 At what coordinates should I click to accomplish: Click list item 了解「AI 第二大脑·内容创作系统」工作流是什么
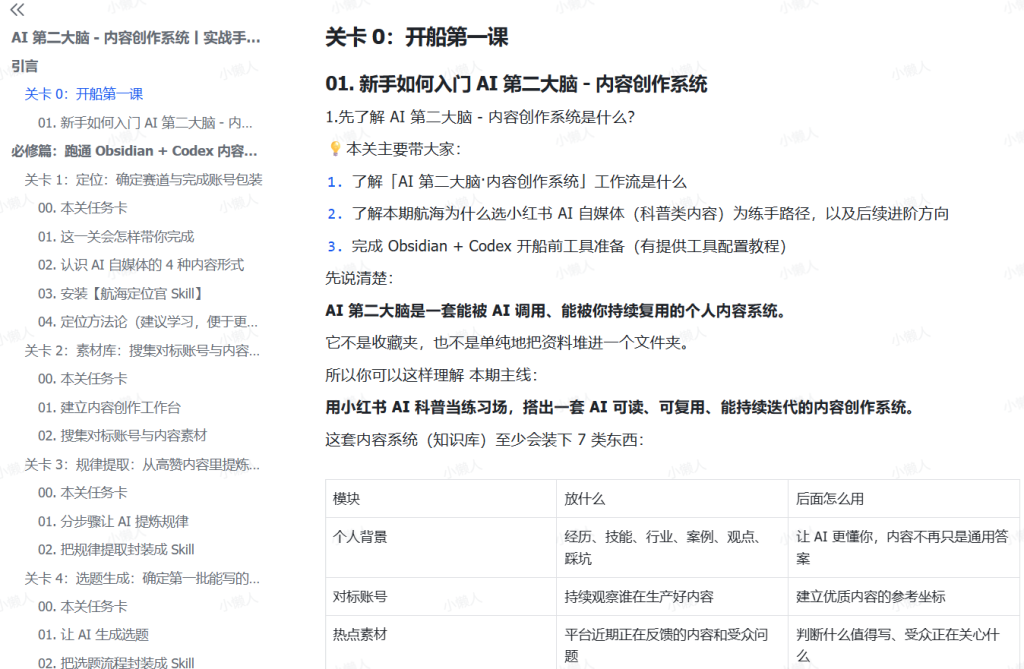pos(519,182)
